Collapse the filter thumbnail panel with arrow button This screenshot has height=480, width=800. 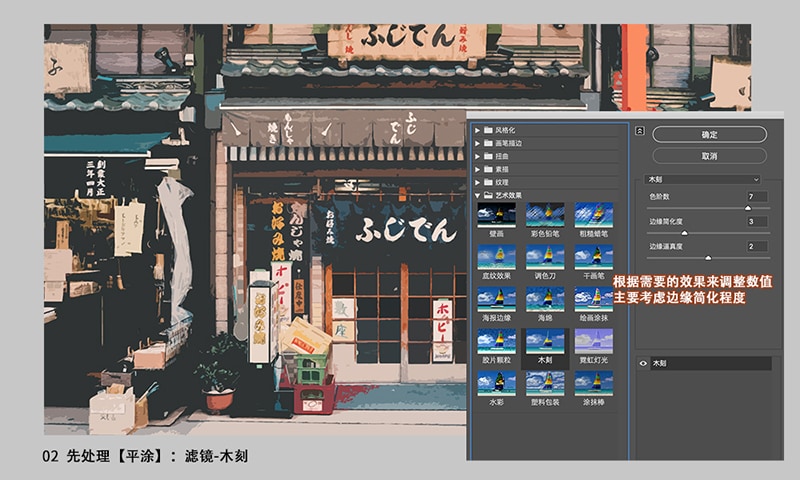[639, 130]
